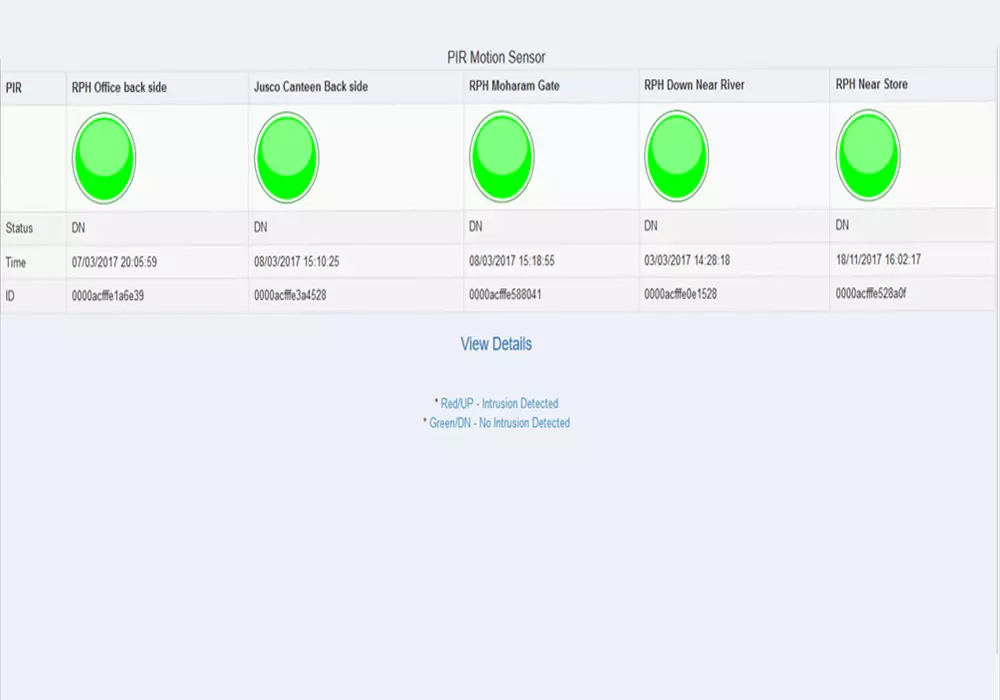Select the RPH Down Near River column header

click(x=694, y=84)
